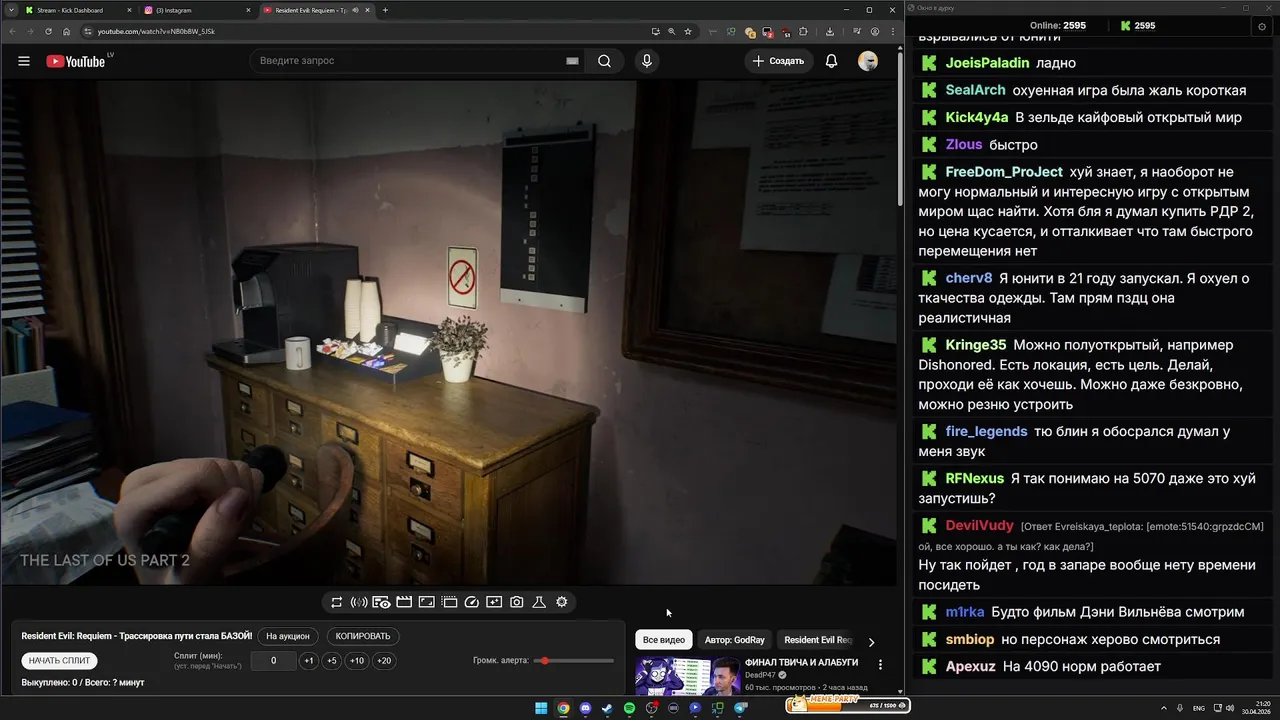This screenshot has height=720, width=1280.
Task: Open chat window settings gear
Action: (x=1261, y=26)
